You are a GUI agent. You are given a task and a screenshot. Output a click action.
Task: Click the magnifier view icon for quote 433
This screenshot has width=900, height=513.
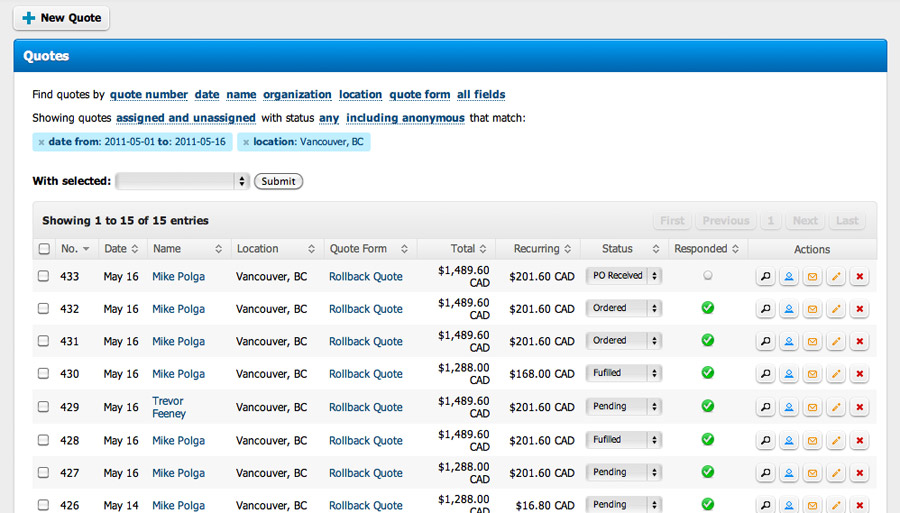(x=765, y=277)
